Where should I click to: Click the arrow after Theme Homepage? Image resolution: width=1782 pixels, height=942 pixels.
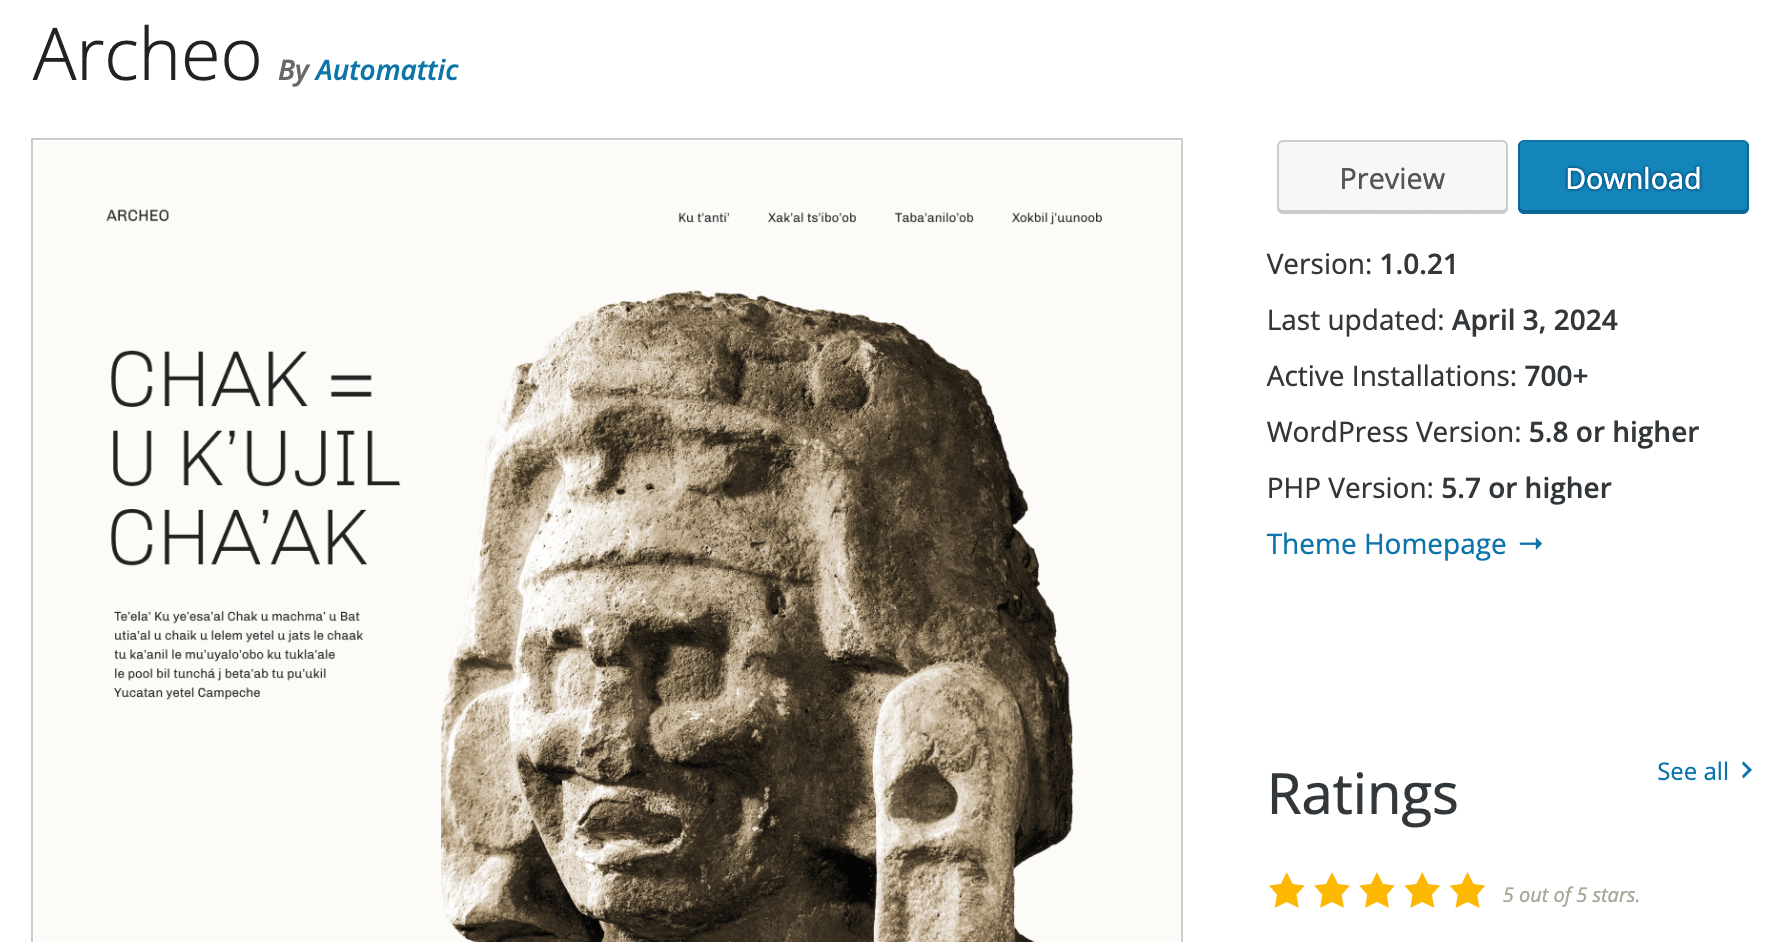1531,544
